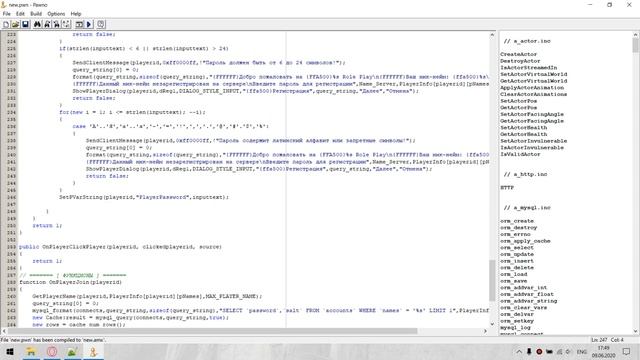This screenshot has height=360, width=640.
Task: Select SetActorFacingAngle in function list
Action: pyautogui.click(x=532, y=114)
